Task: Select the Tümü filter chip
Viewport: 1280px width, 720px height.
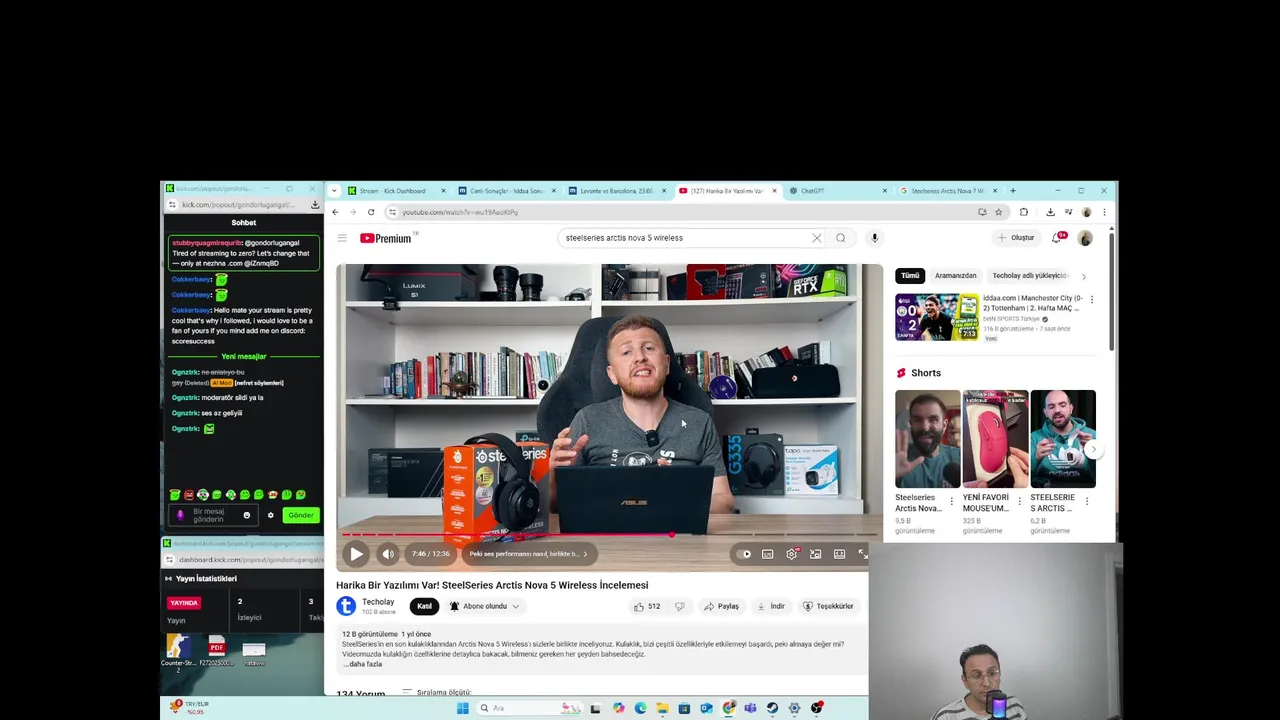Action: (910, 276)
